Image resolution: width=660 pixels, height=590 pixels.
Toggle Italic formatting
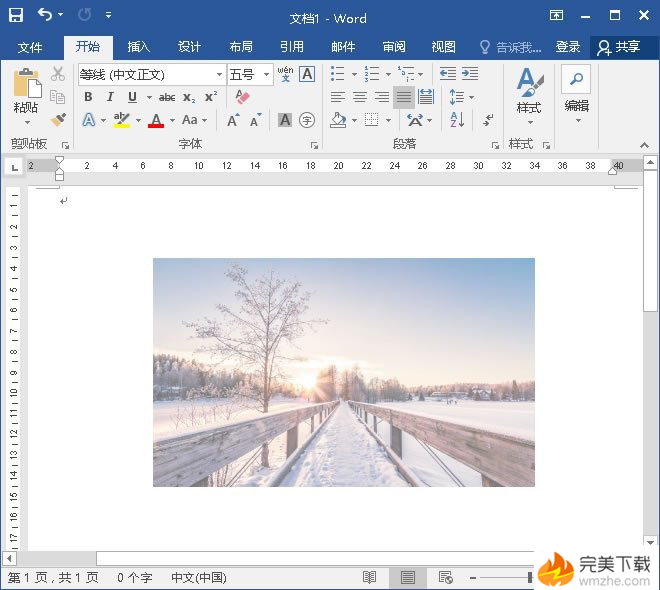[110, 97]
